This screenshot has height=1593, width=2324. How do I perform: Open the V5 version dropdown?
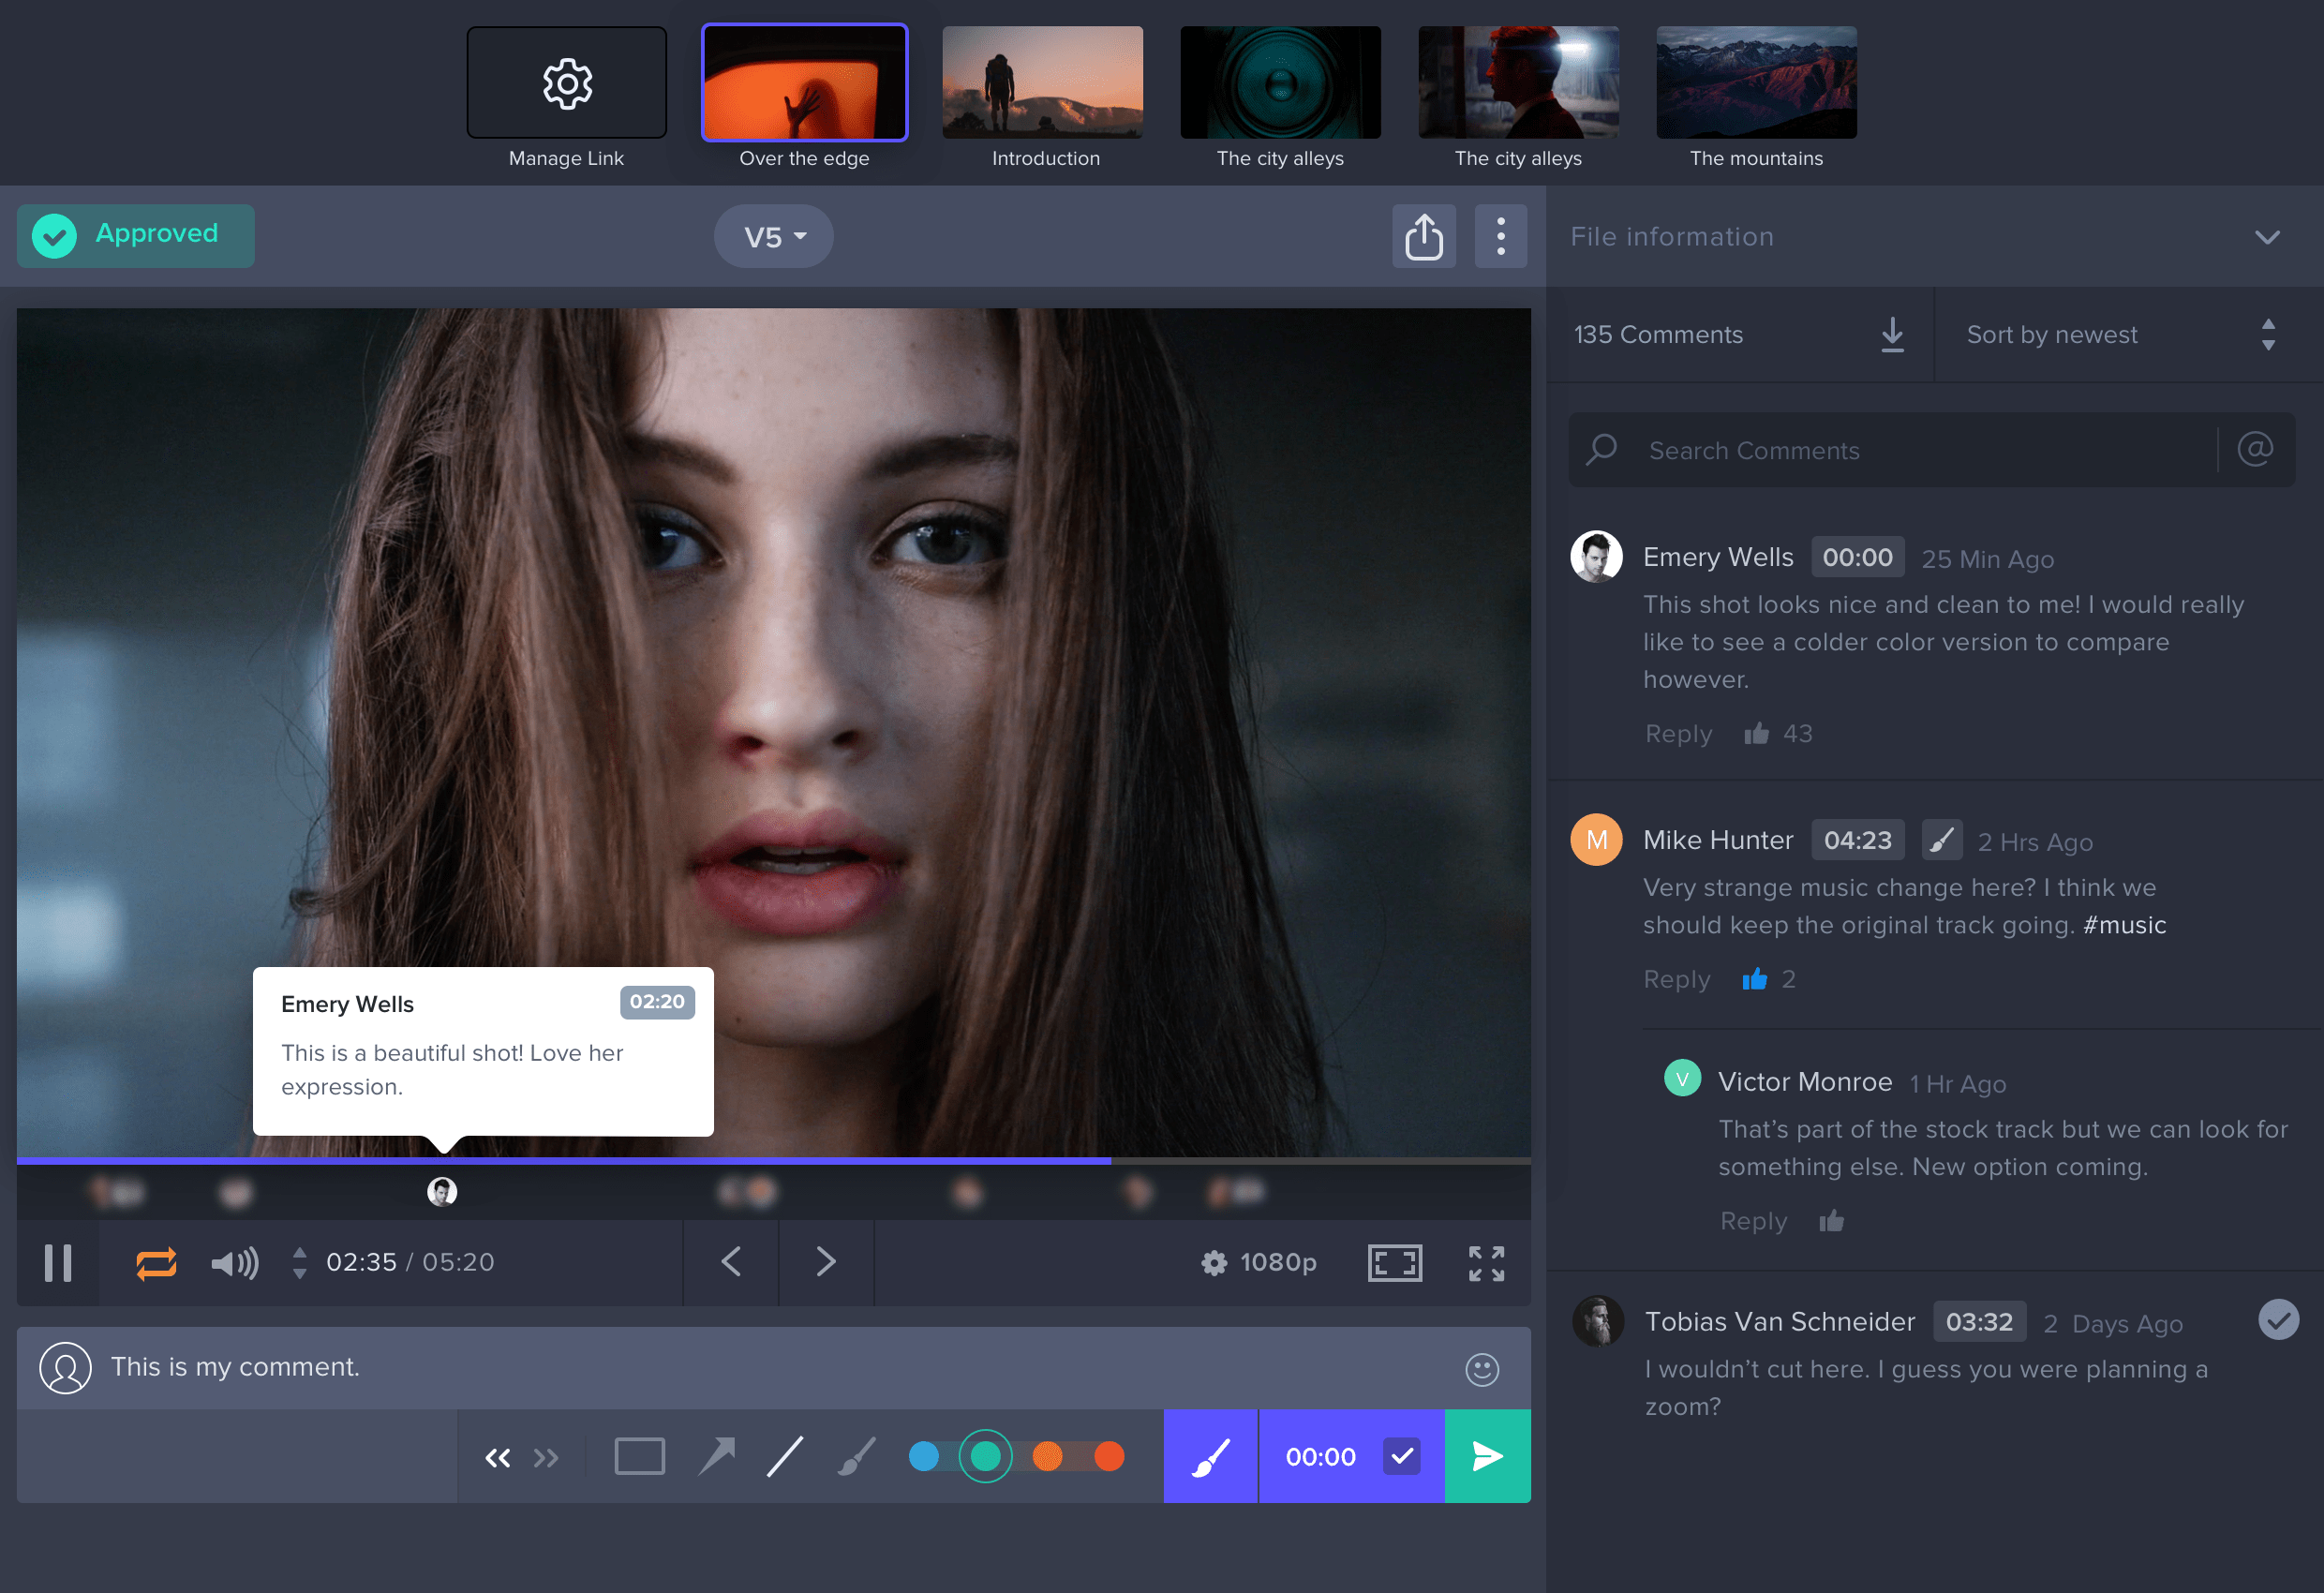pyautogui.click(x=772, y=236)
